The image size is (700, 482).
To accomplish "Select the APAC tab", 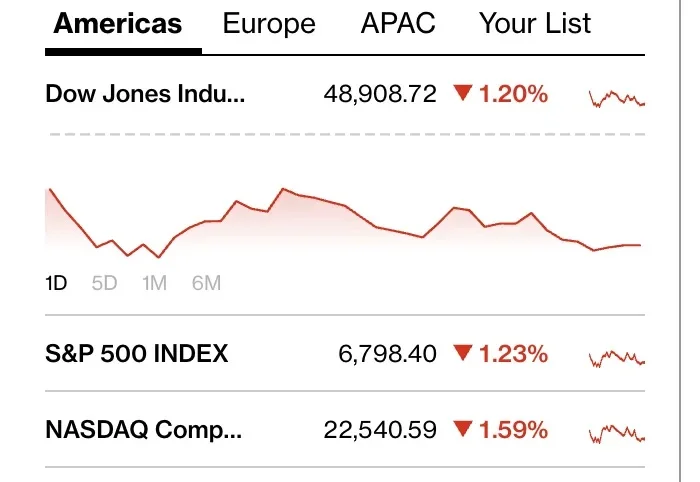I will tap(398, 24).
